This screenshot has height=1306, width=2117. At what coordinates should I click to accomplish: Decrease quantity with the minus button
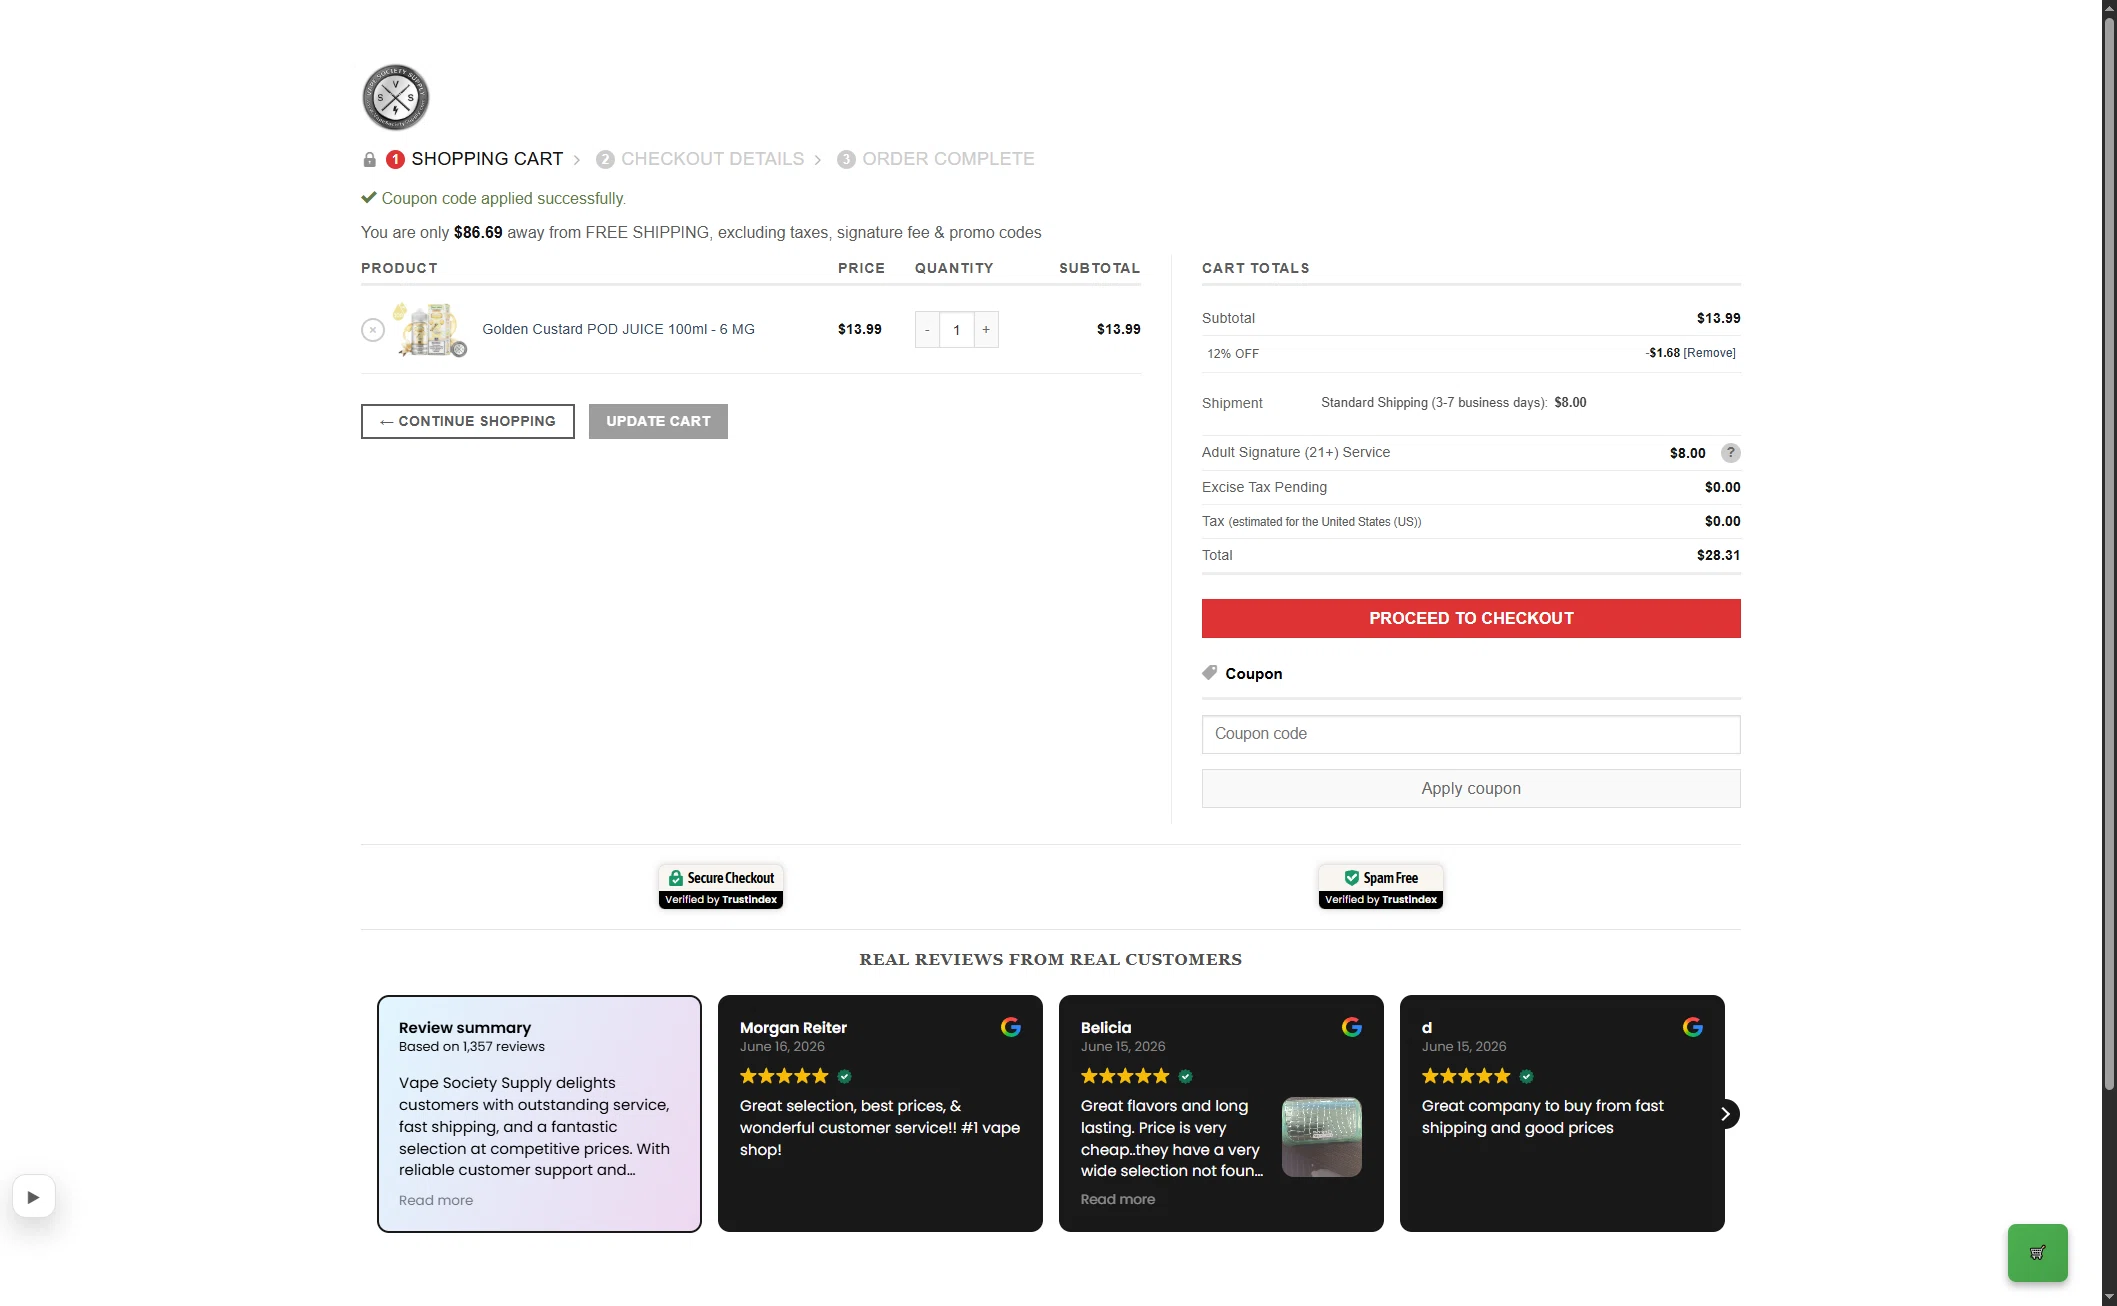click(x=927, y=330)
